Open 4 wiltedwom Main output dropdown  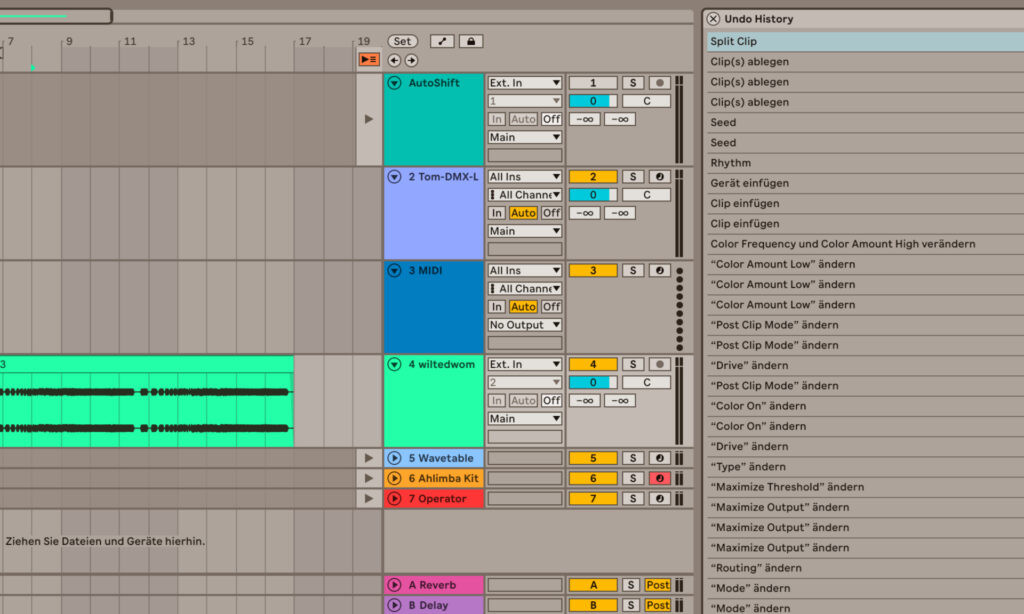point(525,419)
